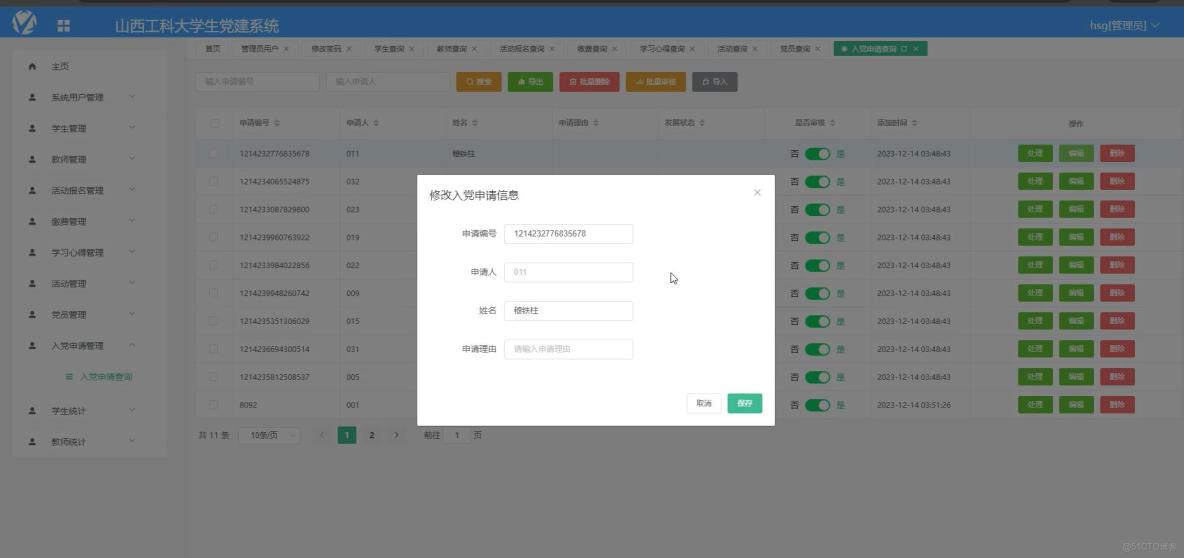Expand 学习心得管理 in the sidebar

point(132,251)
